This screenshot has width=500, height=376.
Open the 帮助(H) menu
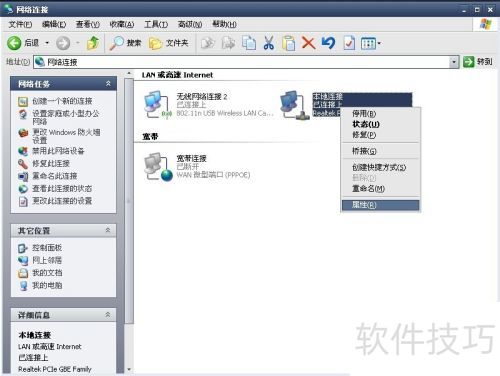[224, 24]
